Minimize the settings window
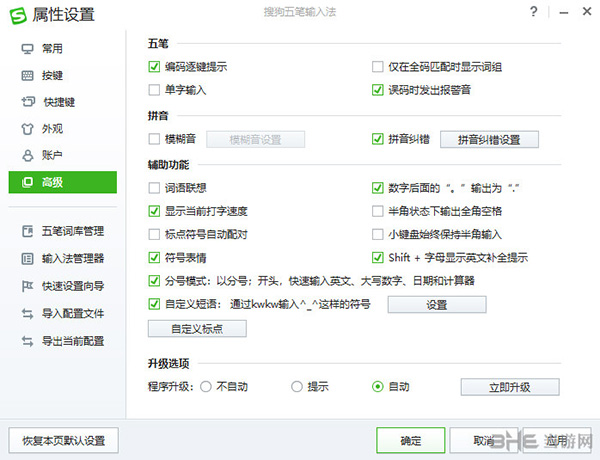This screenshot has height=460, width=600. pyautogui.click(x=563, y=13)
